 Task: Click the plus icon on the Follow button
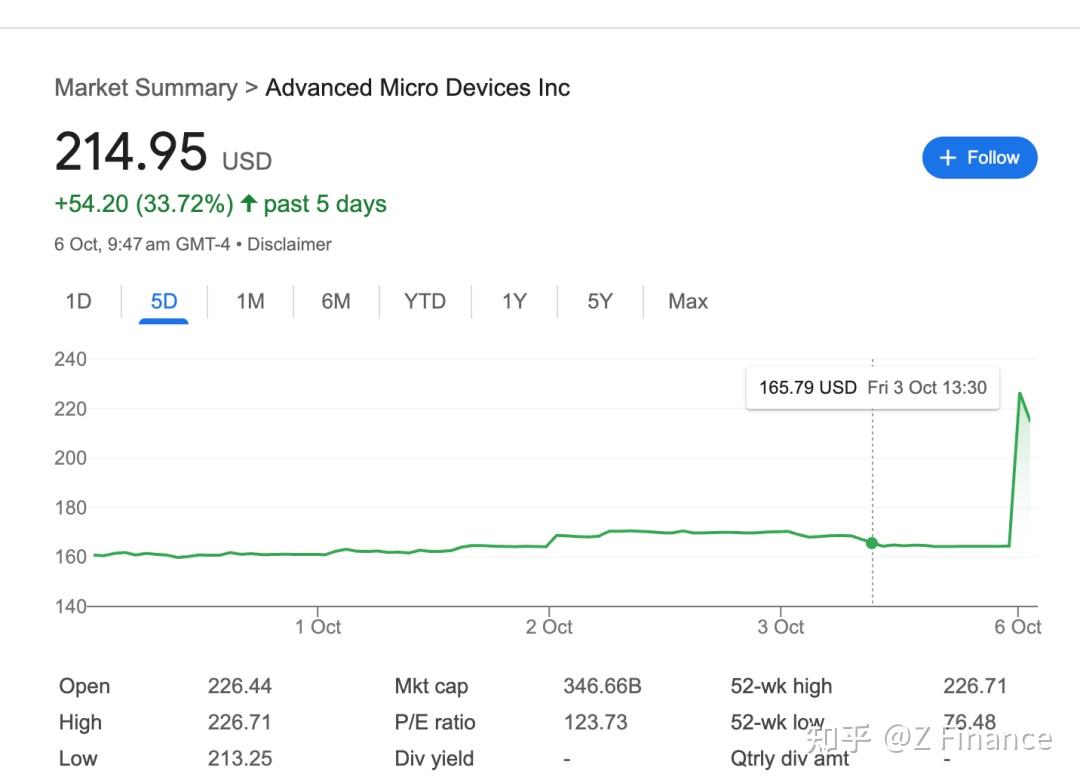pos(947,157)
